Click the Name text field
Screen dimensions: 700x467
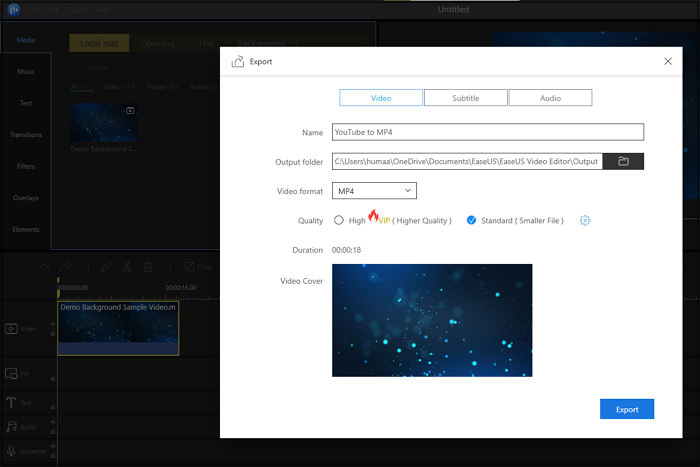tap(487, 132)
